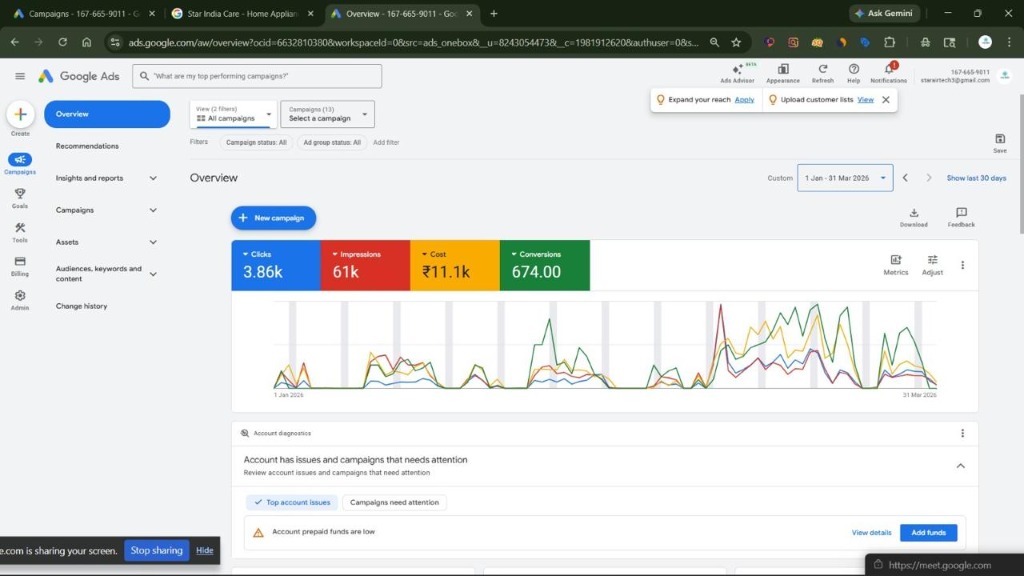Open the date range dropdown
Image resolution: width=1024 pixels, height=576 pixels.
click(844, 178)
